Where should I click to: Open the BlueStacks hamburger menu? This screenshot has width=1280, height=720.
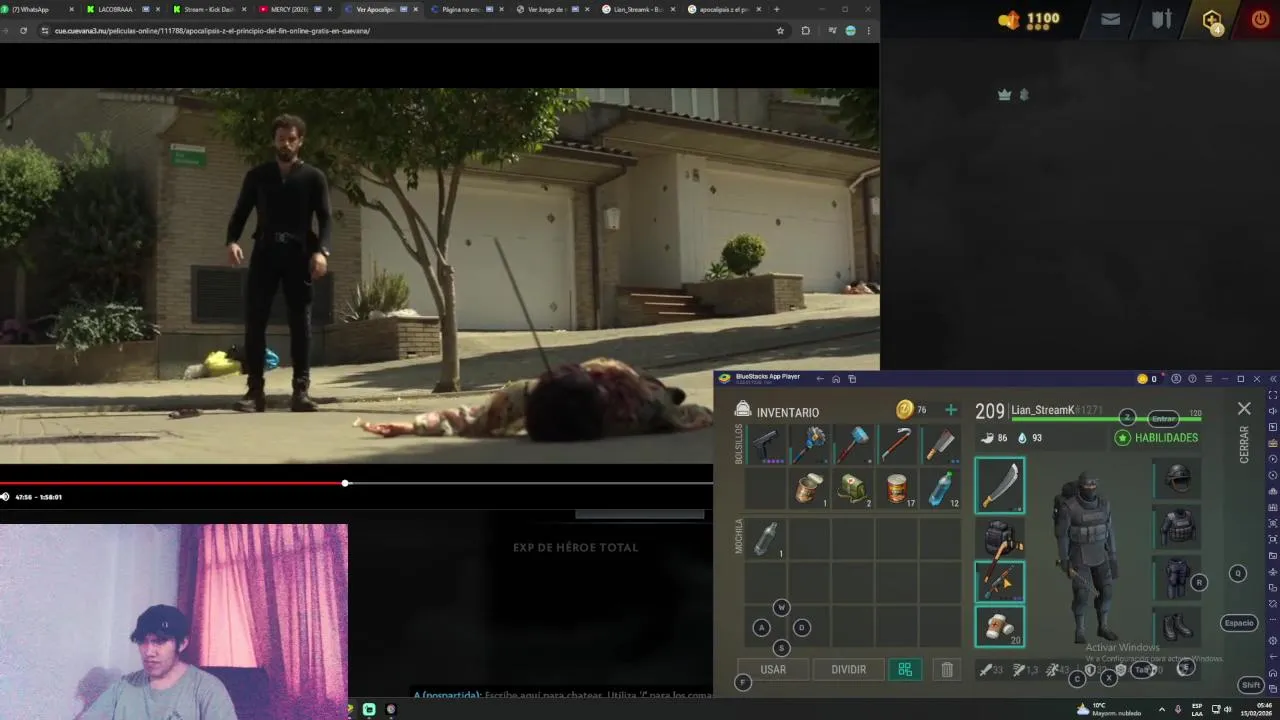coord(1208,379)
